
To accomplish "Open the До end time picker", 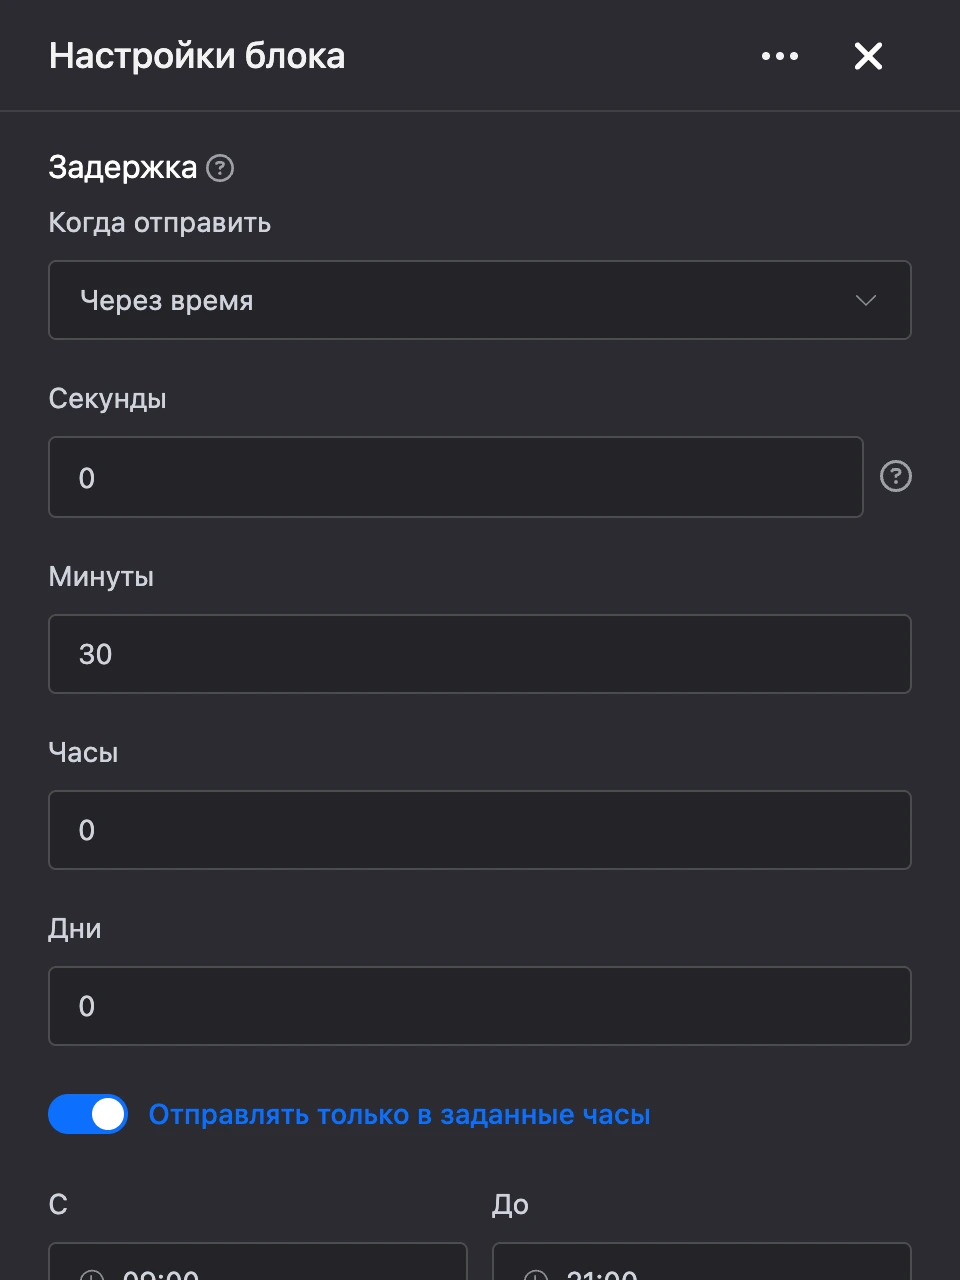I will coord(702,1262).
